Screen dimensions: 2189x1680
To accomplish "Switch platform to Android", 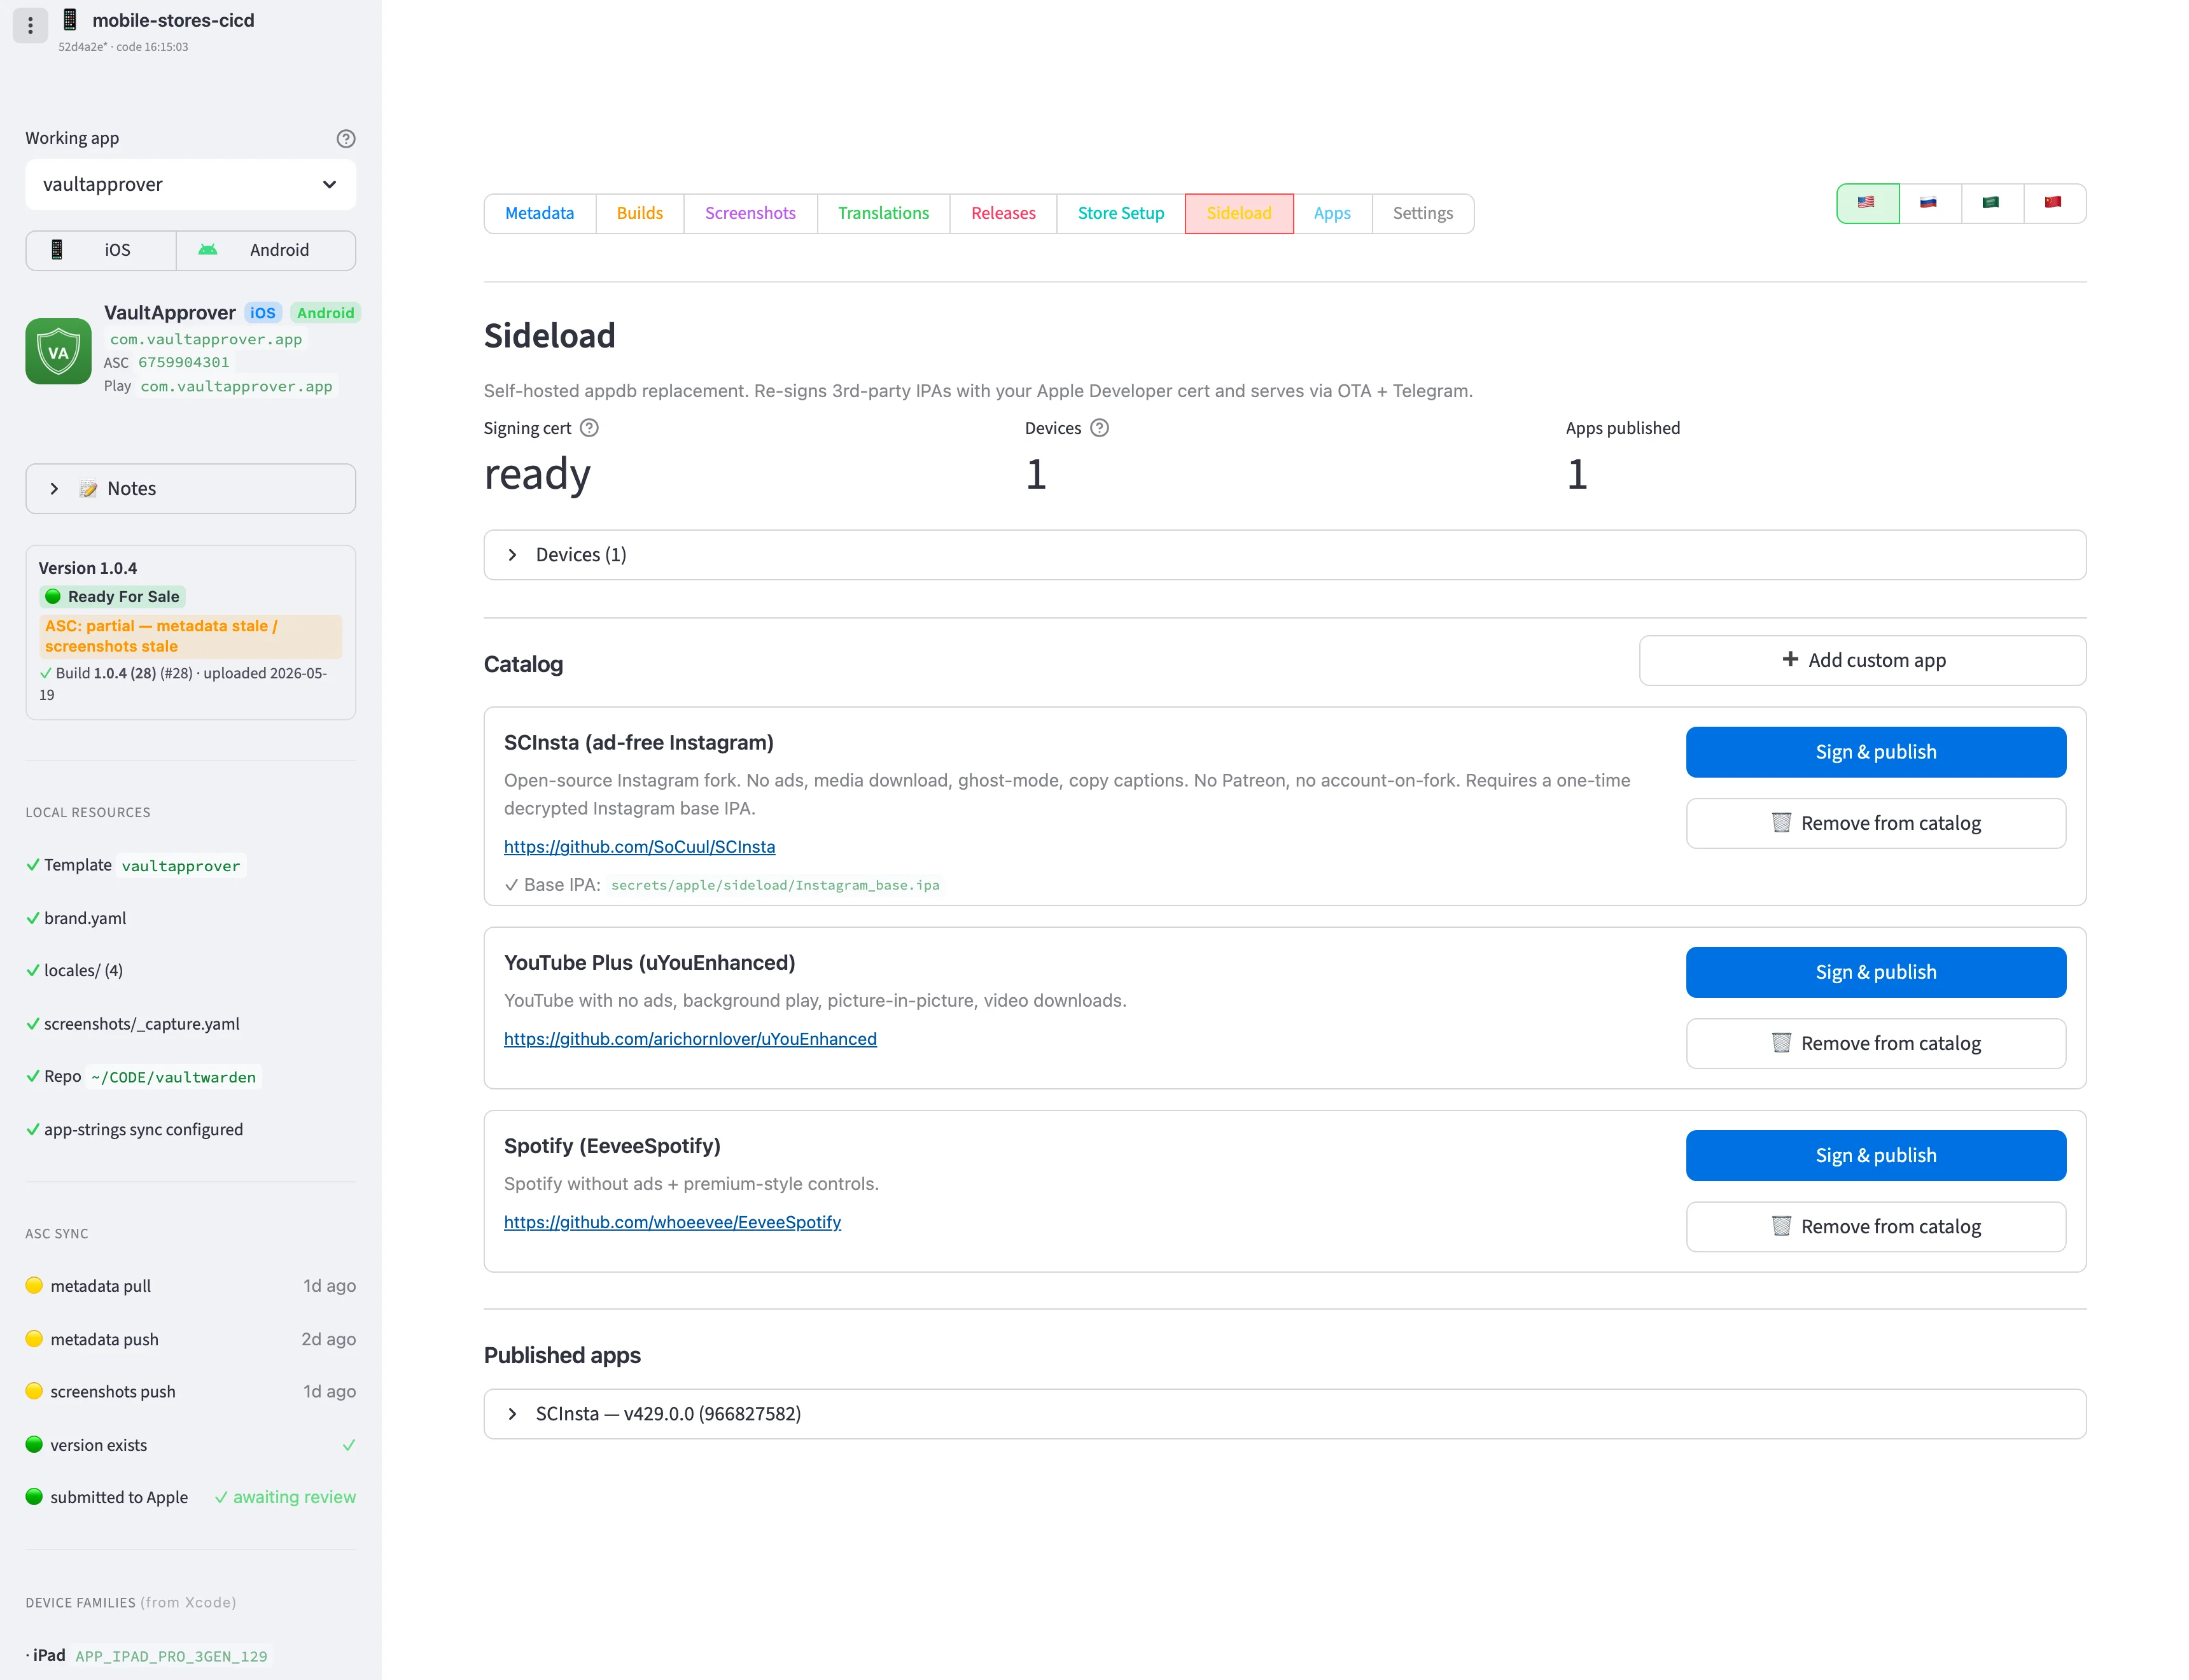I will (266, 250).
